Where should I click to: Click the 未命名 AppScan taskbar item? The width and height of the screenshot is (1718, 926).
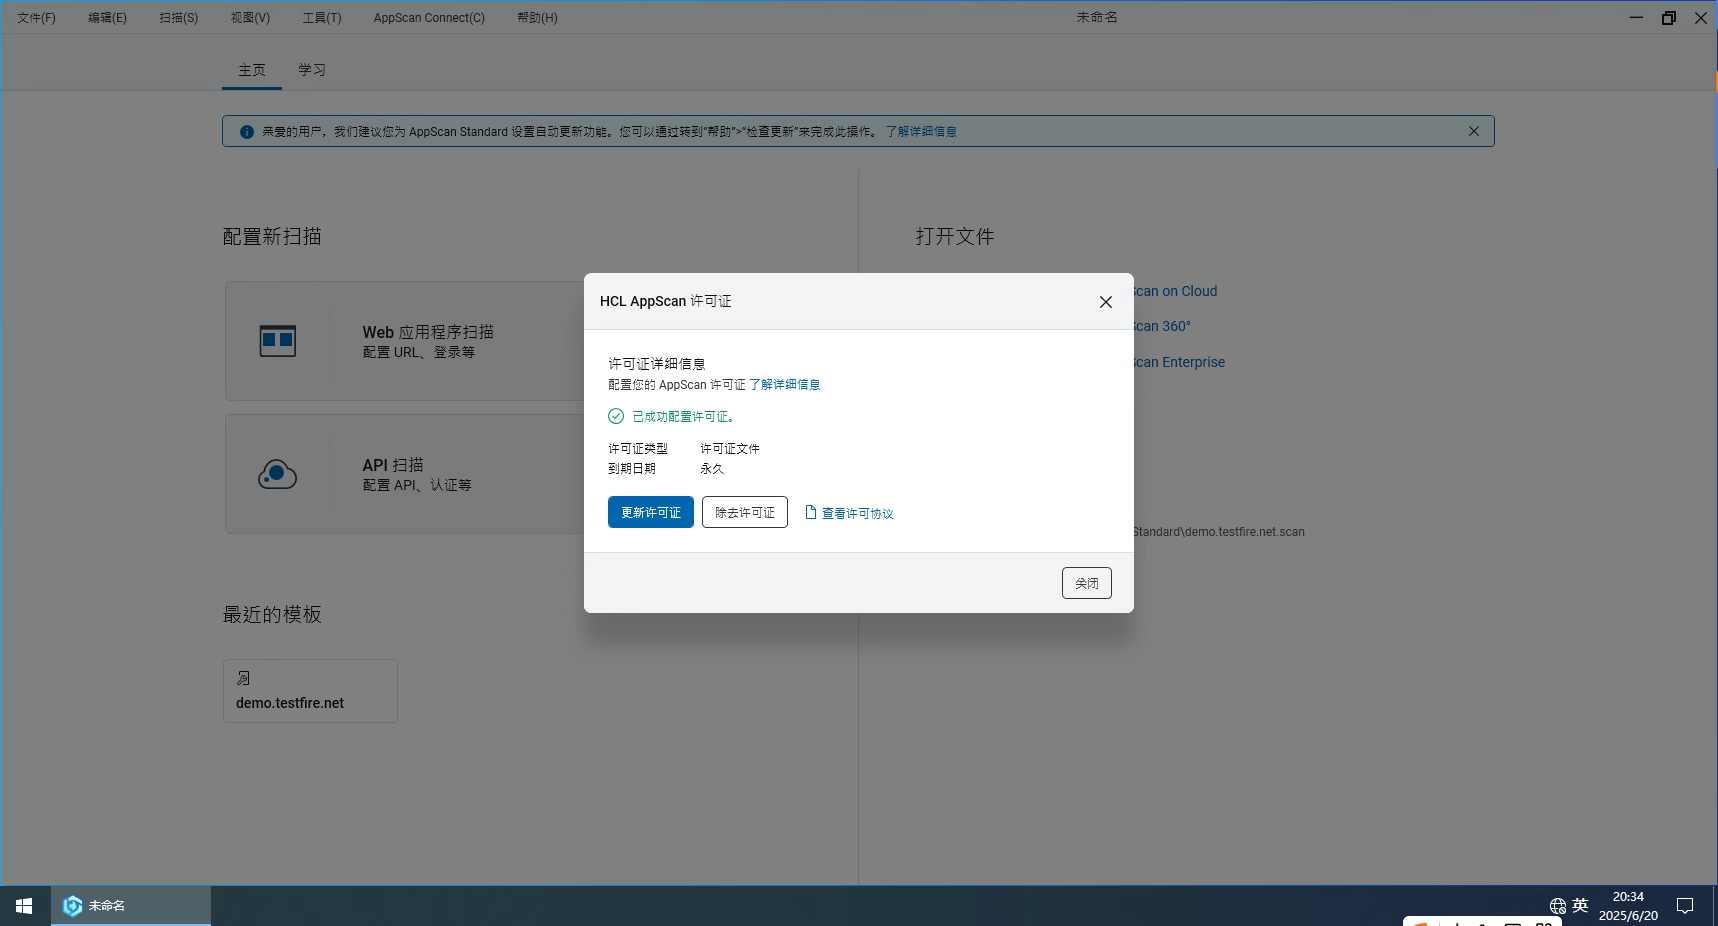point(131,906)
